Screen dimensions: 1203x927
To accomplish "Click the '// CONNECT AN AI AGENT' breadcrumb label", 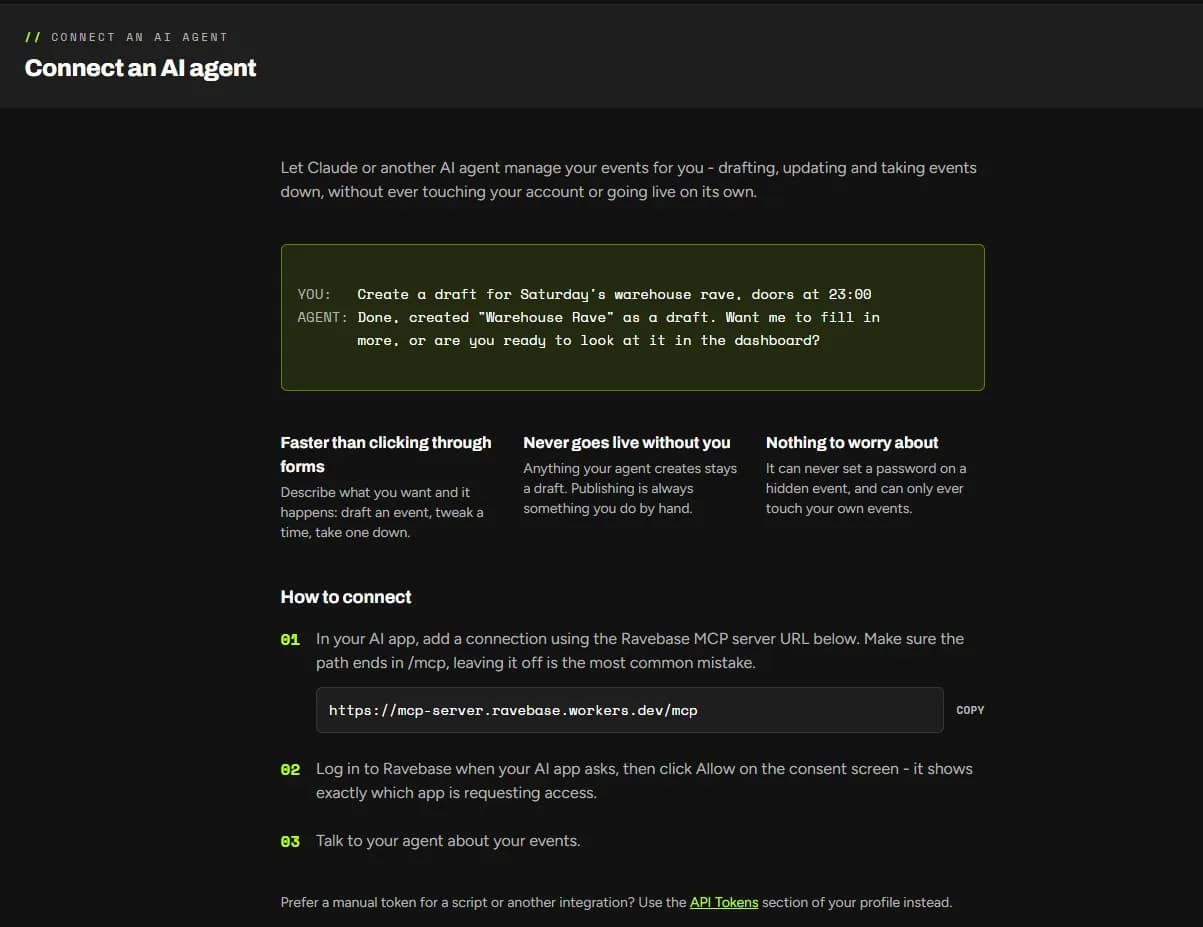I will pos(126,37).
